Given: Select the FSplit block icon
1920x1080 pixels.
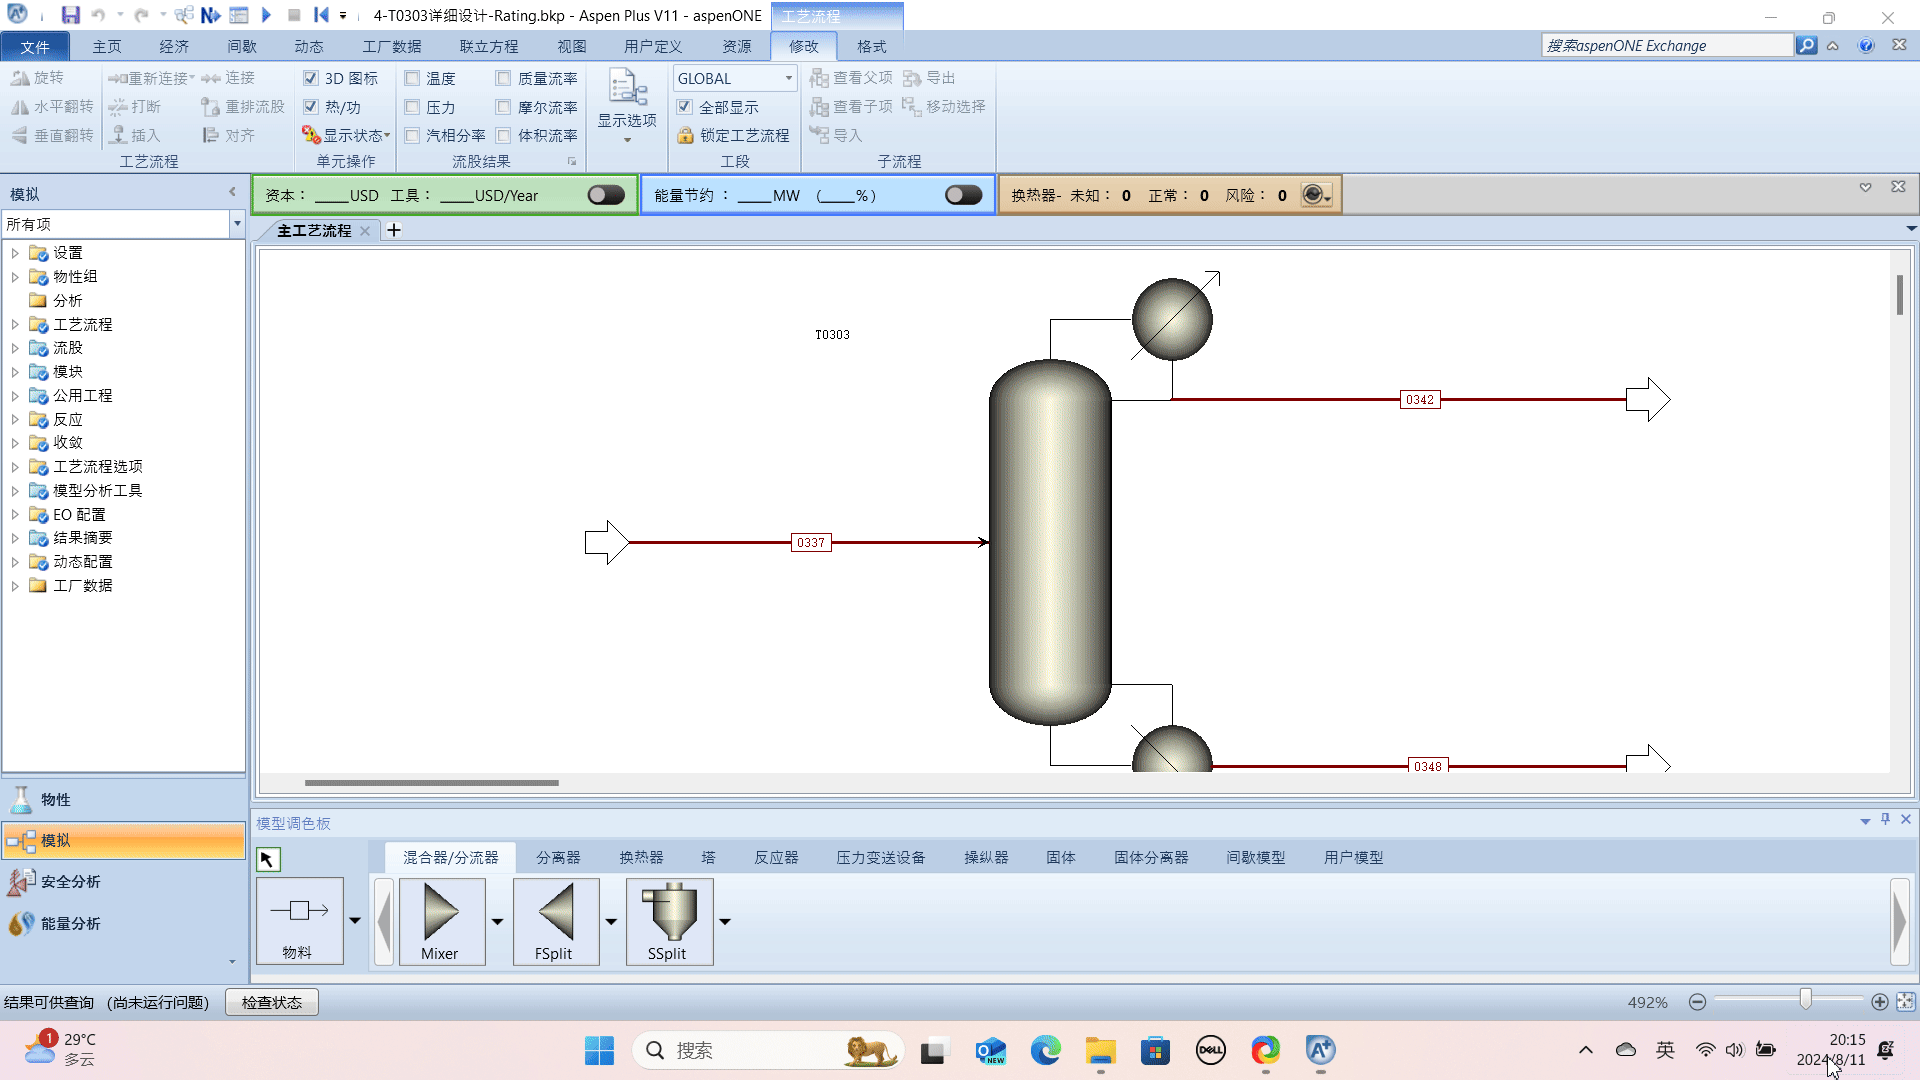Looking at the screenshot, I should [x=555, y=912].
